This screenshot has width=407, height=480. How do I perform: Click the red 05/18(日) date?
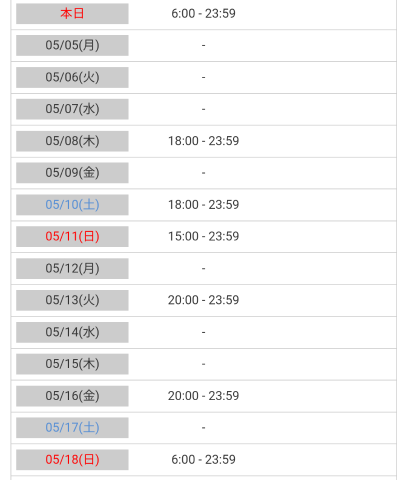coord(72,460)
